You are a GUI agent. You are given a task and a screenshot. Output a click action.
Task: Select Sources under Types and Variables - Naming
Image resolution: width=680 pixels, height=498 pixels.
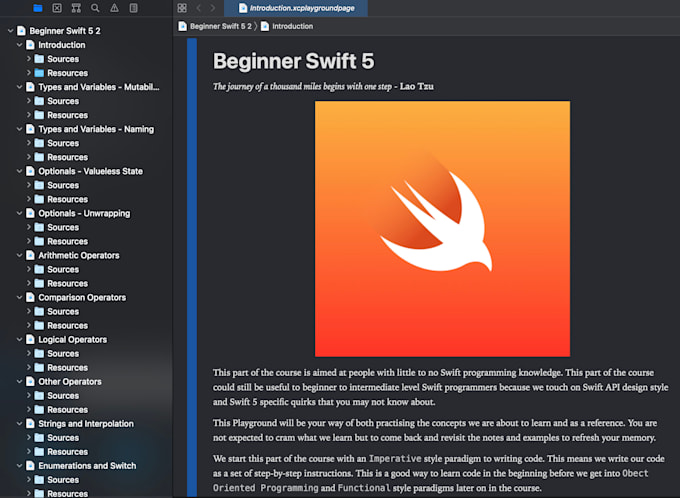coord(63,143)
